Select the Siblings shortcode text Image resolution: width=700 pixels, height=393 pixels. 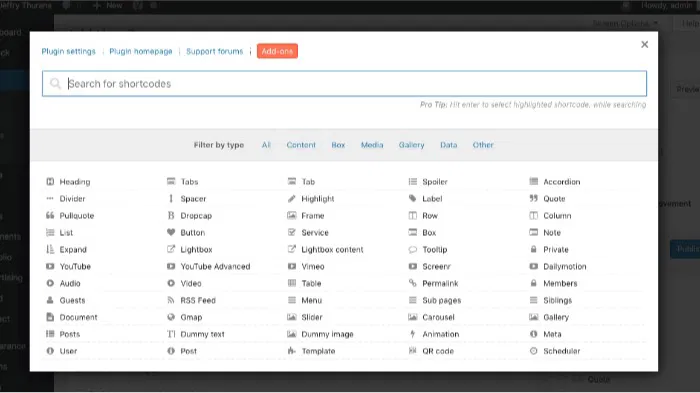[557, 300]
